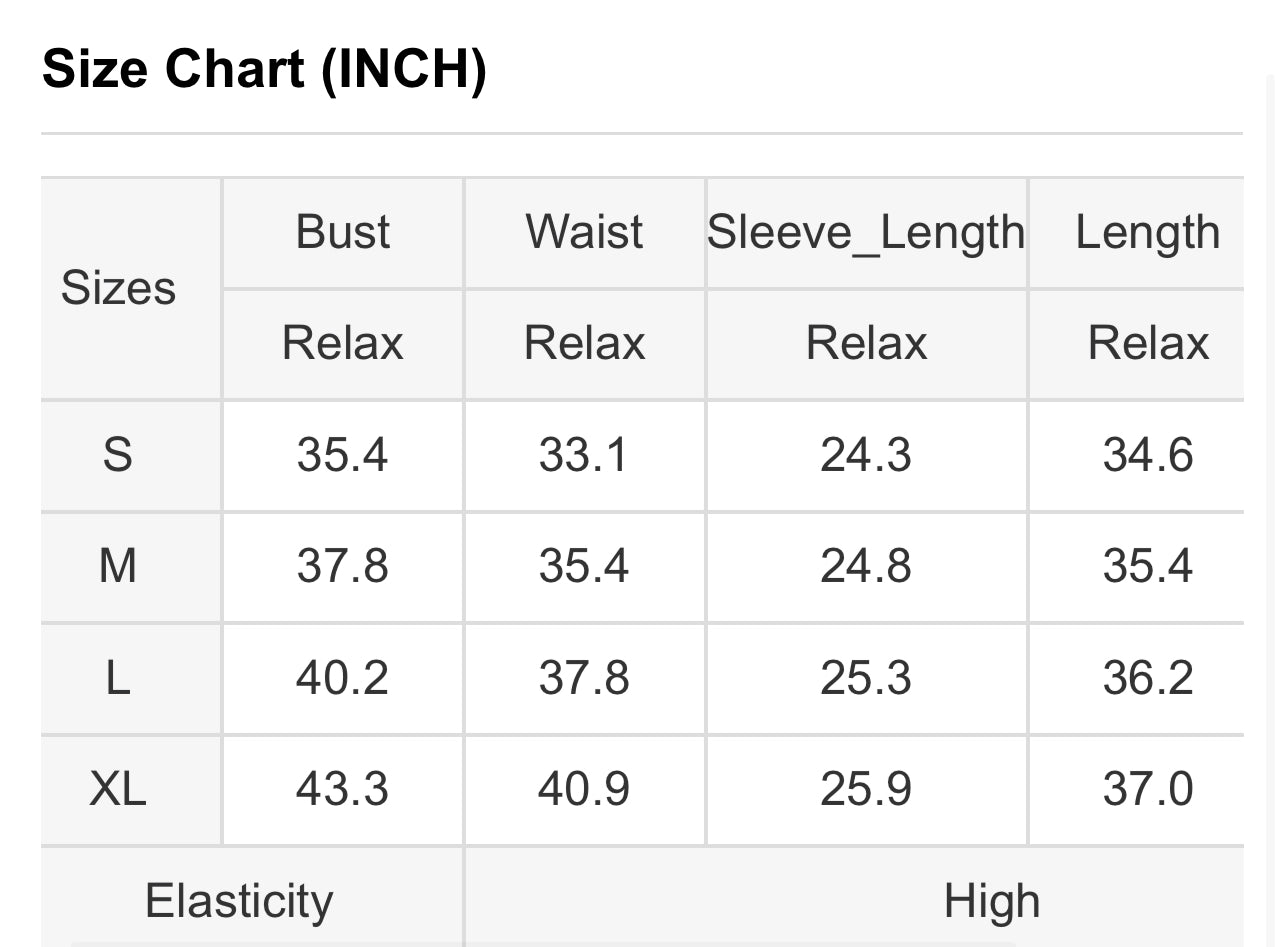Select the L size row label

118,678
